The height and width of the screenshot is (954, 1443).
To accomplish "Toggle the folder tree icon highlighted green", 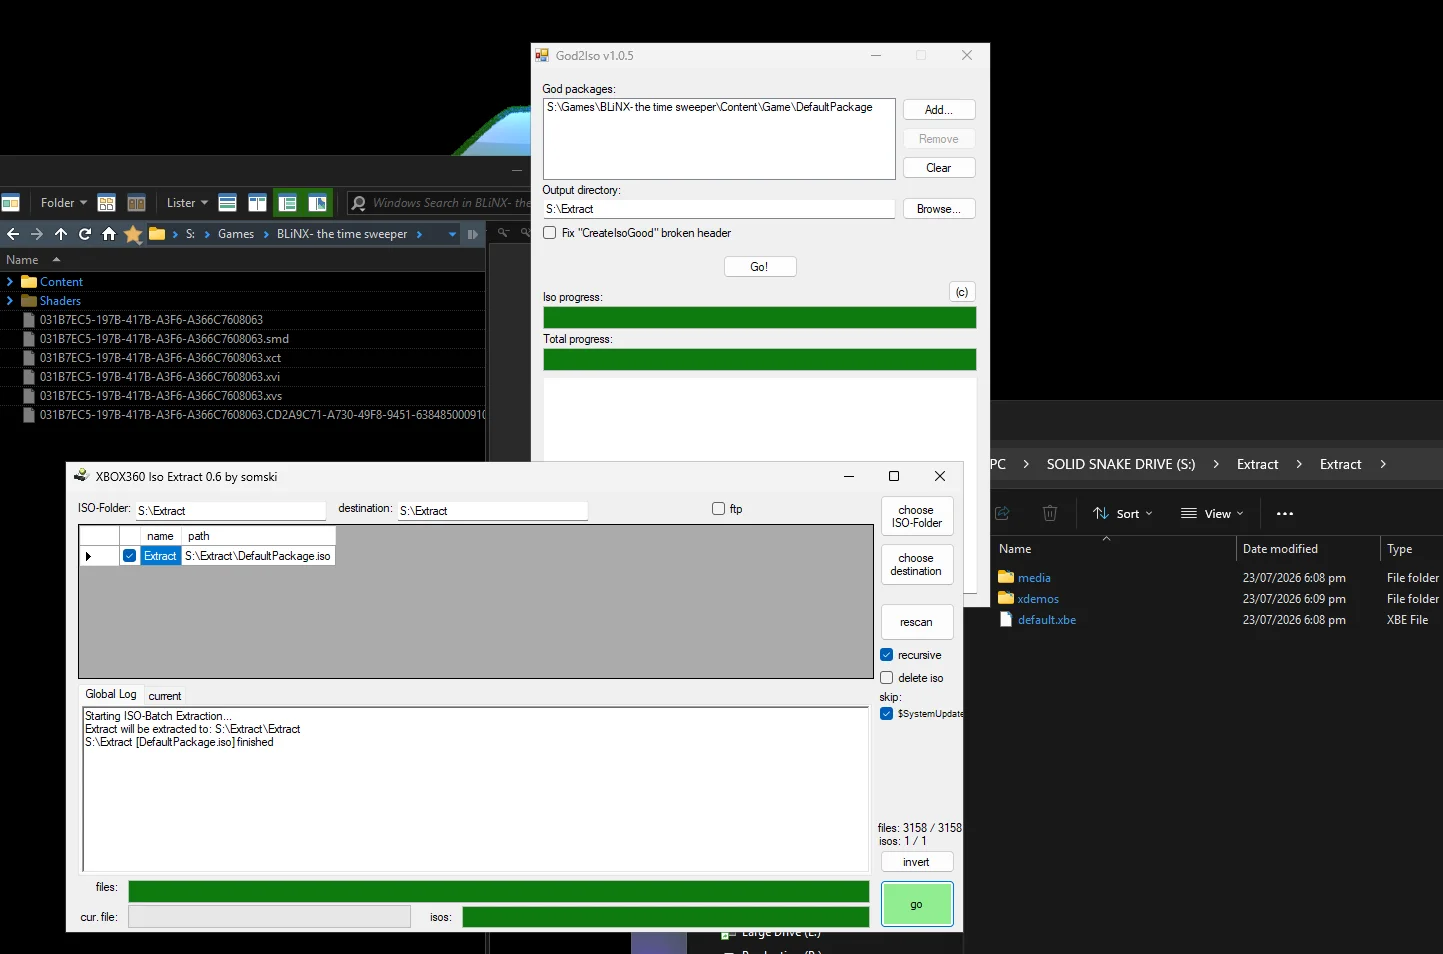I will pos(288,203).
